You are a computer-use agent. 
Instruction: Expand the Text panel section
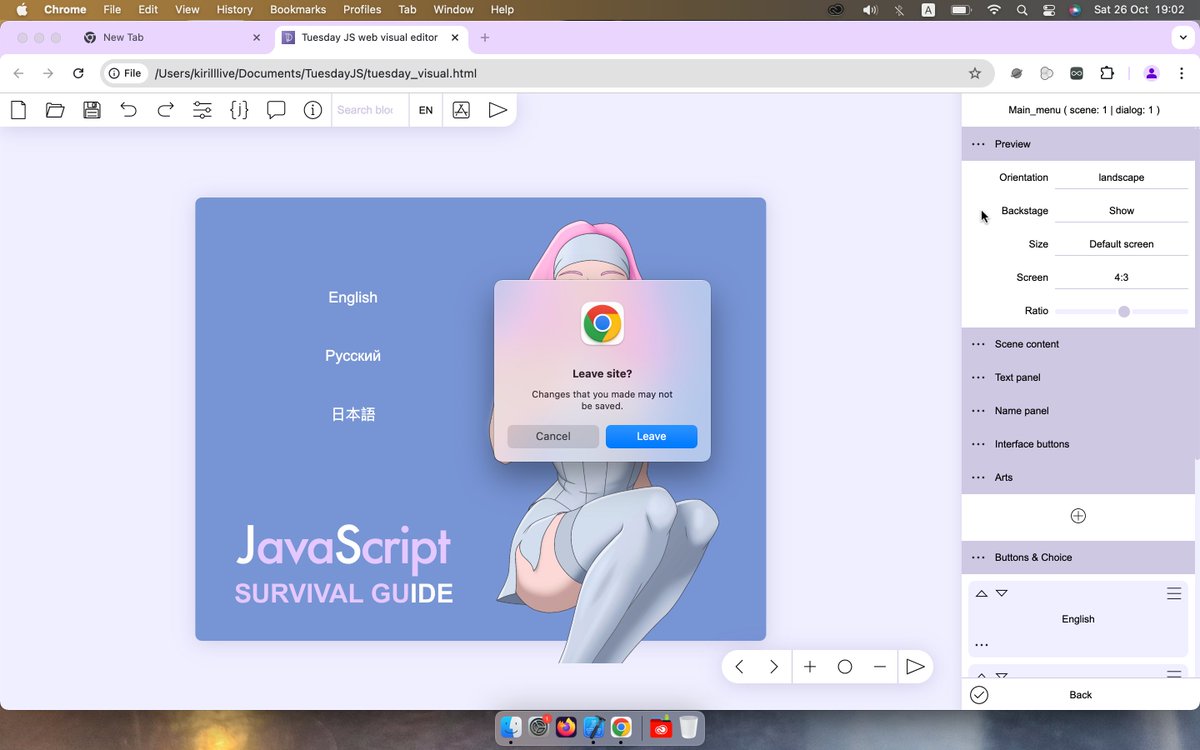click(1078, 377)
